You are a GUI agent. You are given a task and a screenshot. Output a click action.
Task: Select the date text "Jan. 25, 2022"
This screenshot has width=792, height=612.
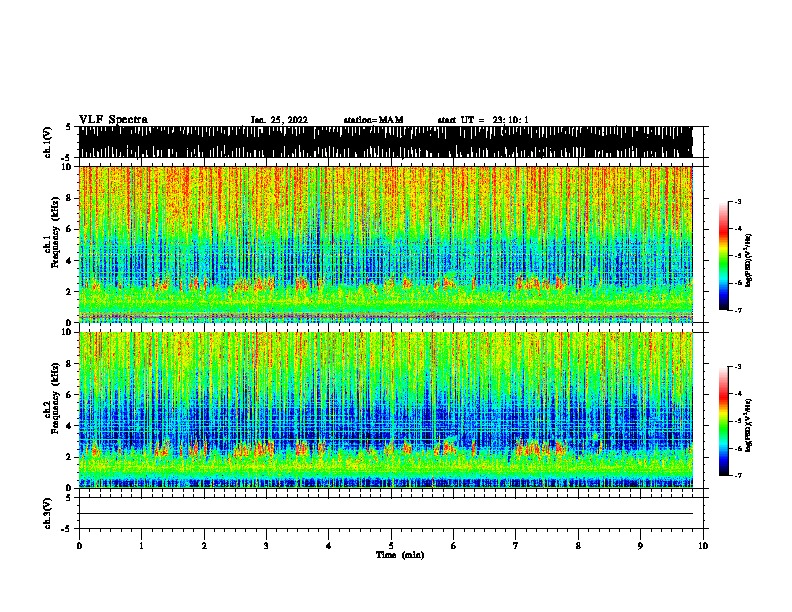click(279, 120)
